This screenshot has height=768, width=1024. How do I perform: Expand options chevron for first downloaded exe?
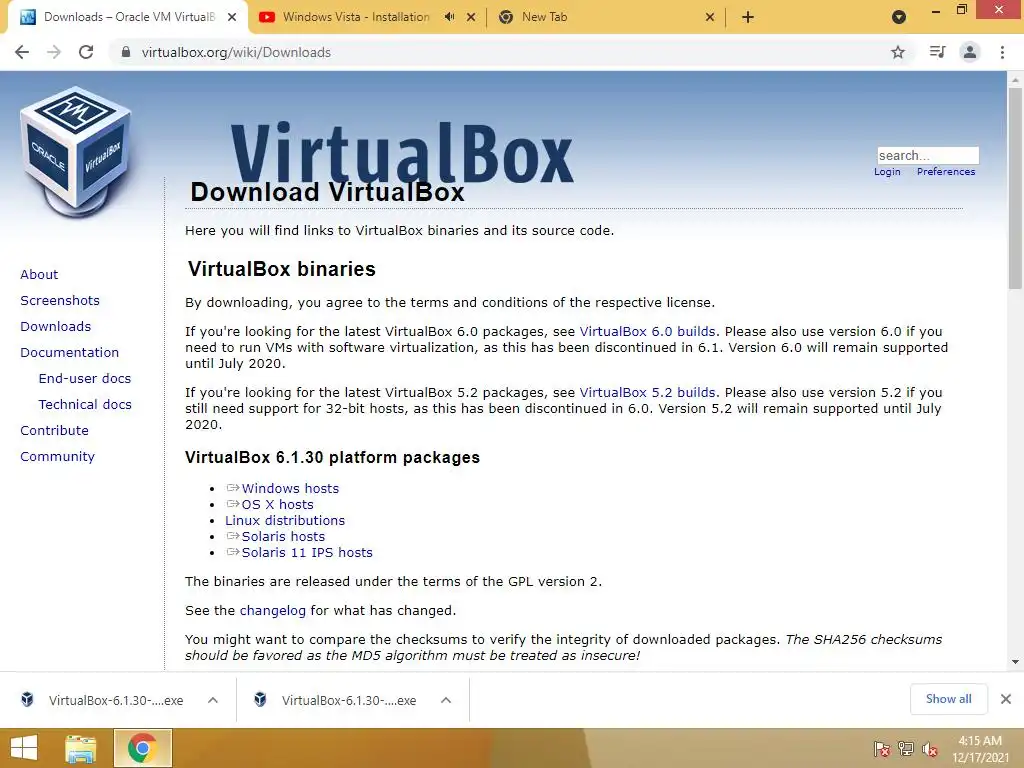tap(213, 700)
